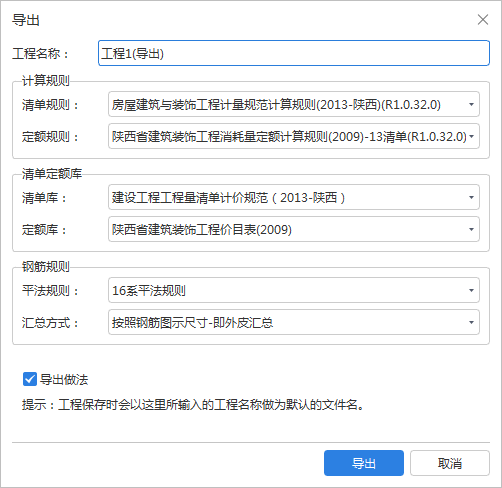The width and height of the screenshot is (502, 488).
Task: Click the 平法规则 label
Action: coord(50,291)
